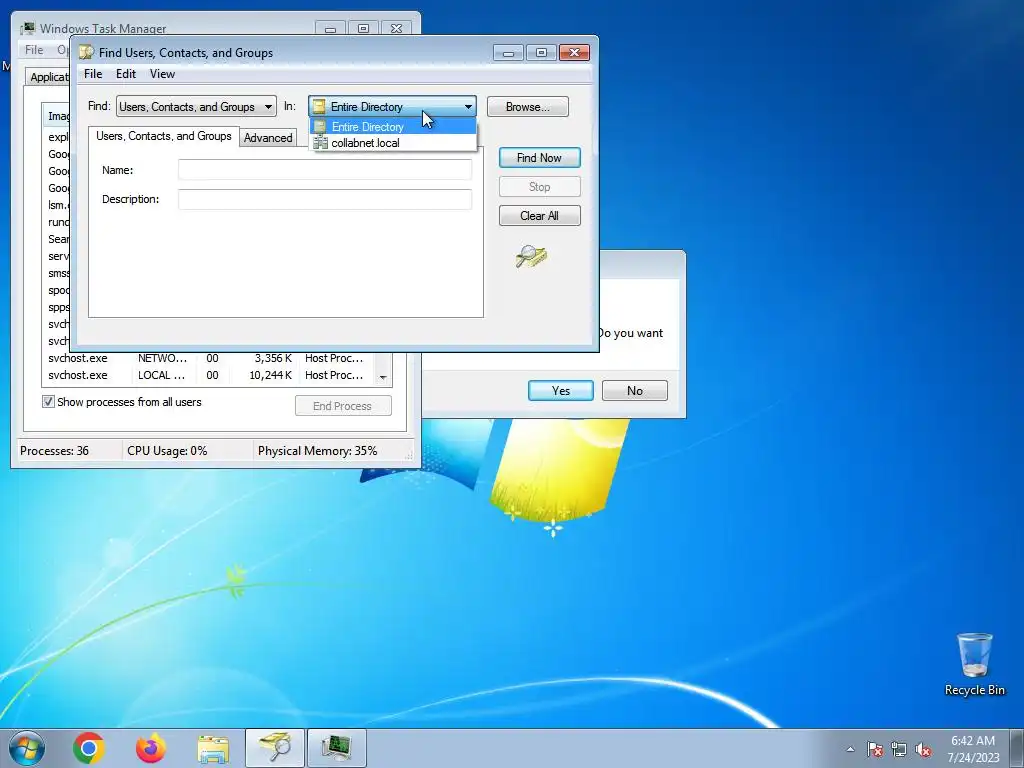Image resolution: width=1024 pixels, height=768 pixels.
Task: Click the 3,356 K memory value
Action: tap(273, 358)
